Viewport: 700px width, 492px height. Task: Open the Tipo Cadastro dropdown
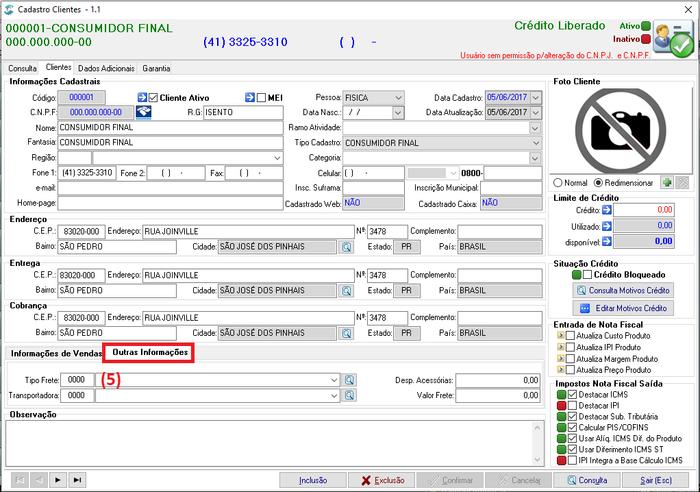pos(536,143)
